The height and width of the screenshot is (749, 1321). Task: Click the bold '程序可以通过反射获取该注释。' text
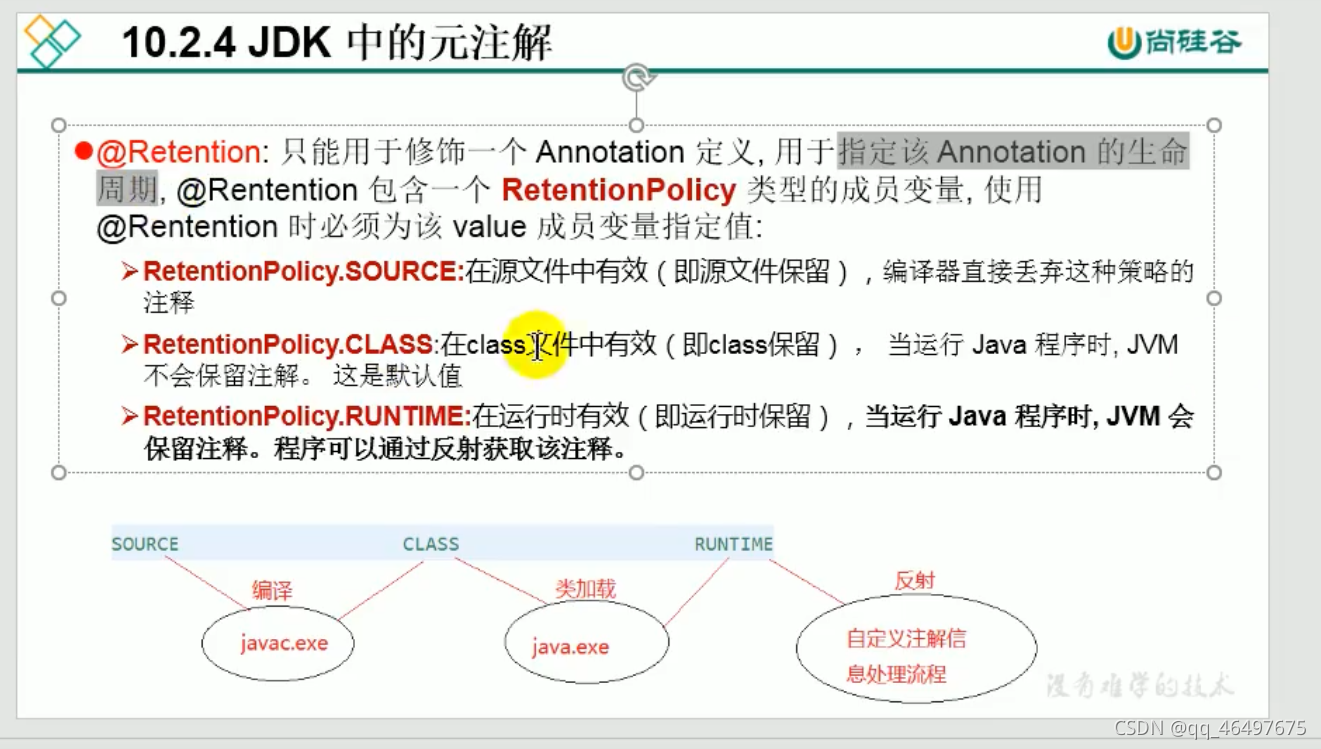coord(455,449)
